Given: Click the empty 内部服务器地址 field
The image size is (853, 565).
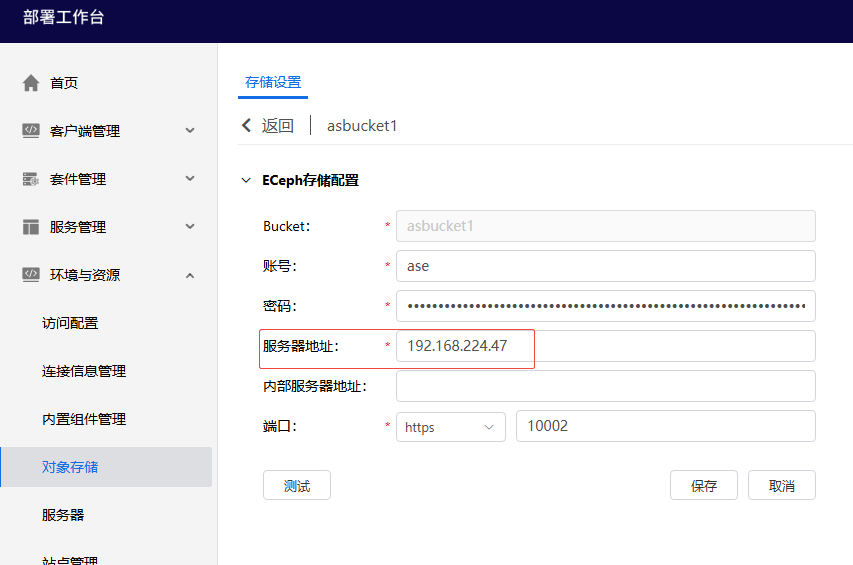Looking at the screenshot, I should tap(606, 386).
